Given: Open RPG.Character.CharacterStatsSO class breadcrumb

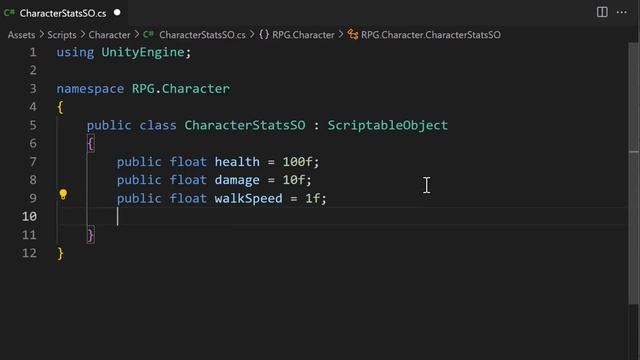Looking at the screenshot, I should click(431, 35).
